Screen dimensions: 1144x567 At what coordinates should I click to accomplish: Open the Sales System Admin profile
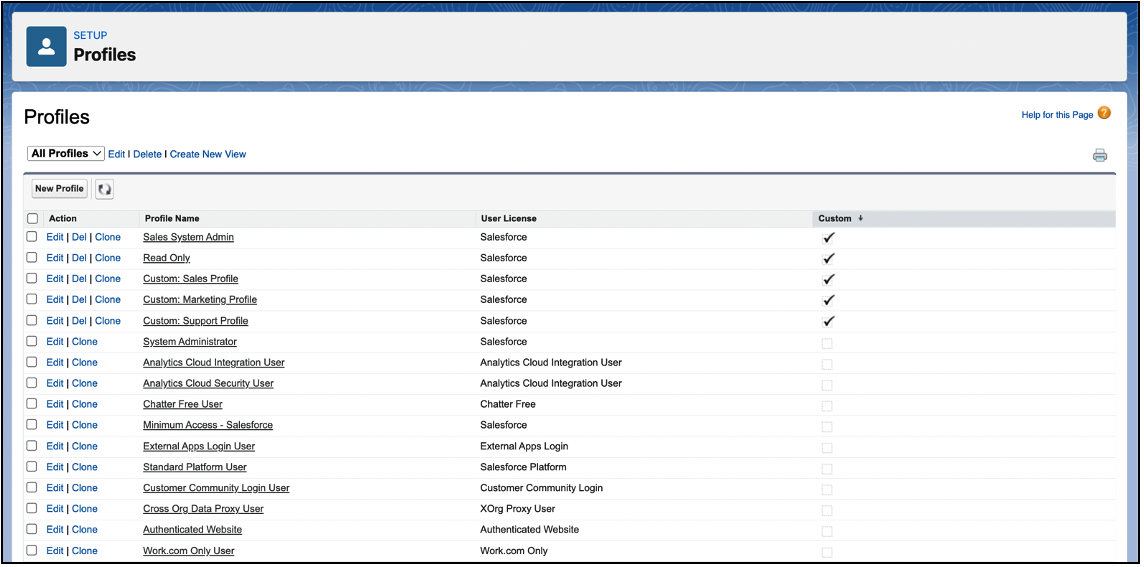(x=188, y=237)
